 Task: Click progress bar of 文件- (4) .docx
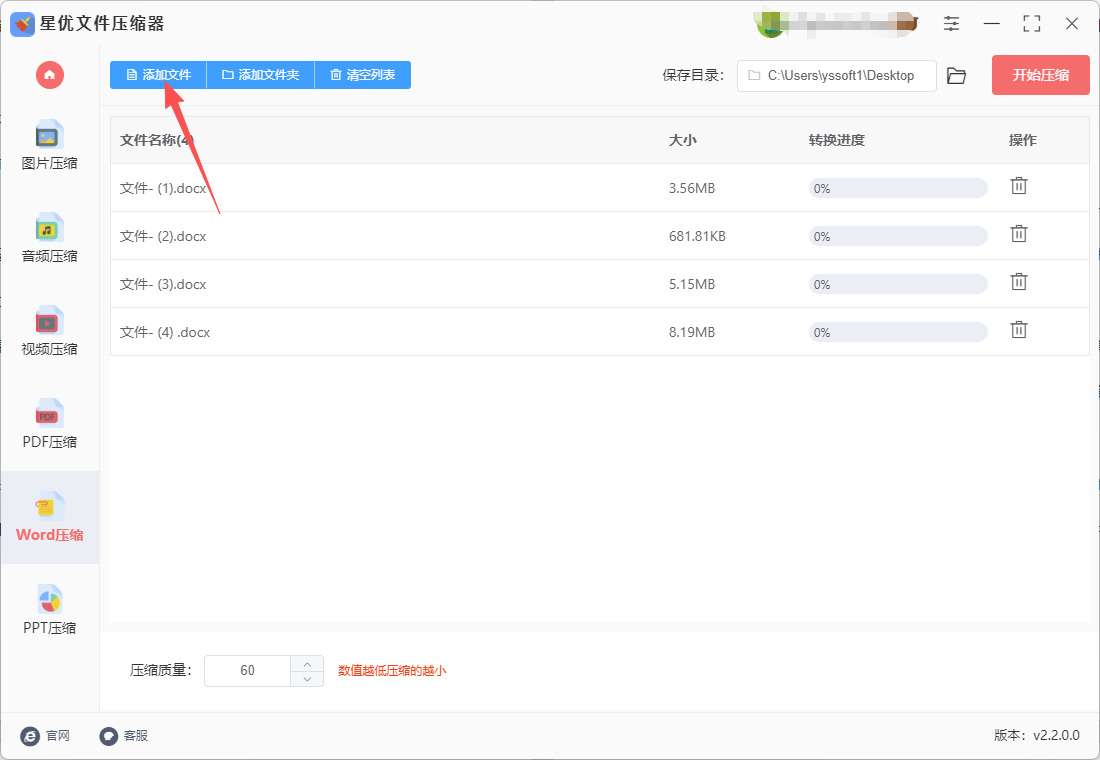(898, 332)
